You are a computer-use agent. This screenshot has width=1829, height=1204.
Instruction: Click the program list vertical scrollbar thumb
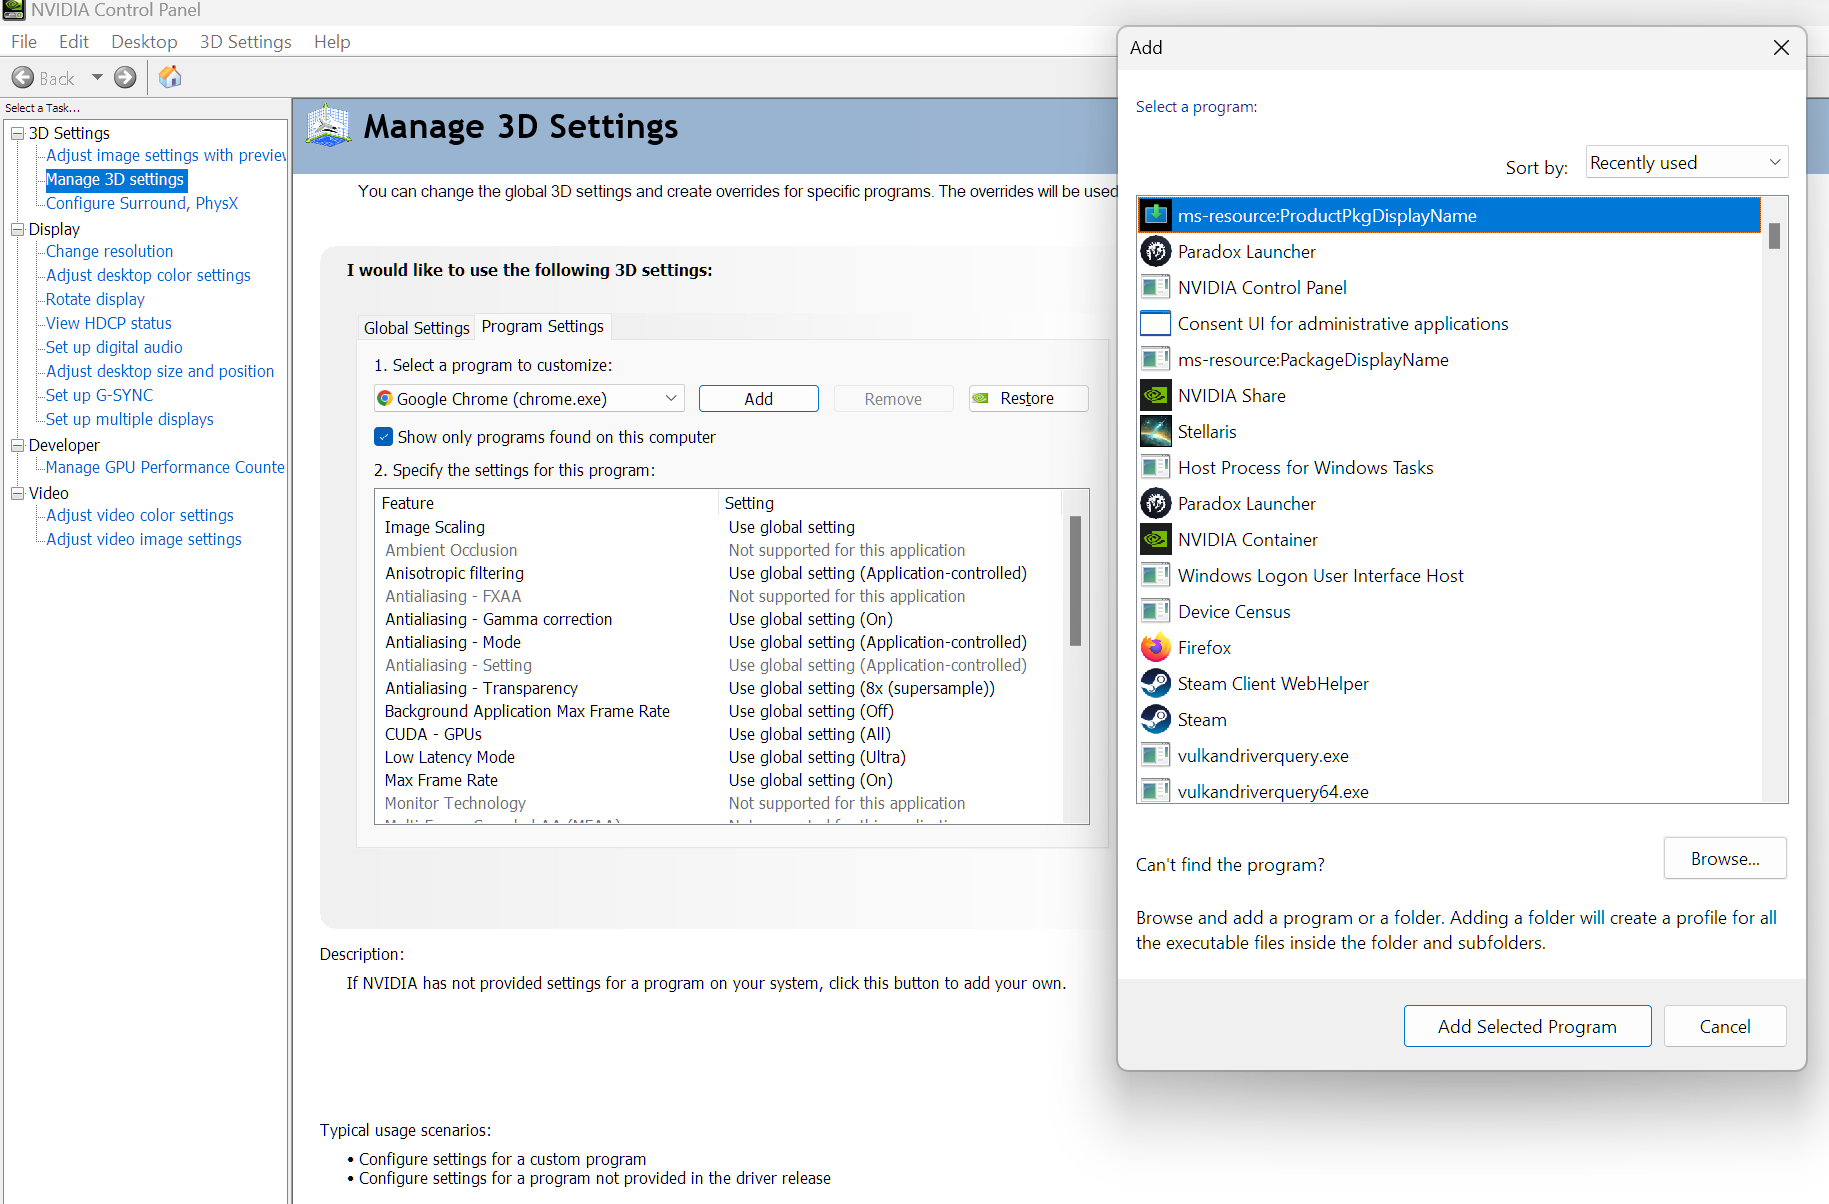point(1774,236)
